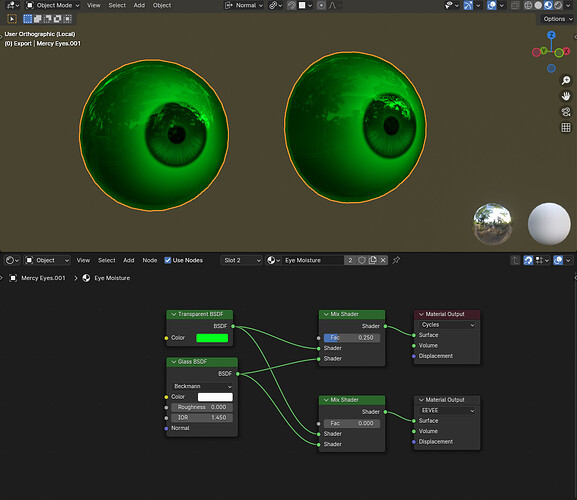Screen dimensions: 577x500
Task: Open the viewport View menu
Action: pos(94,5)
